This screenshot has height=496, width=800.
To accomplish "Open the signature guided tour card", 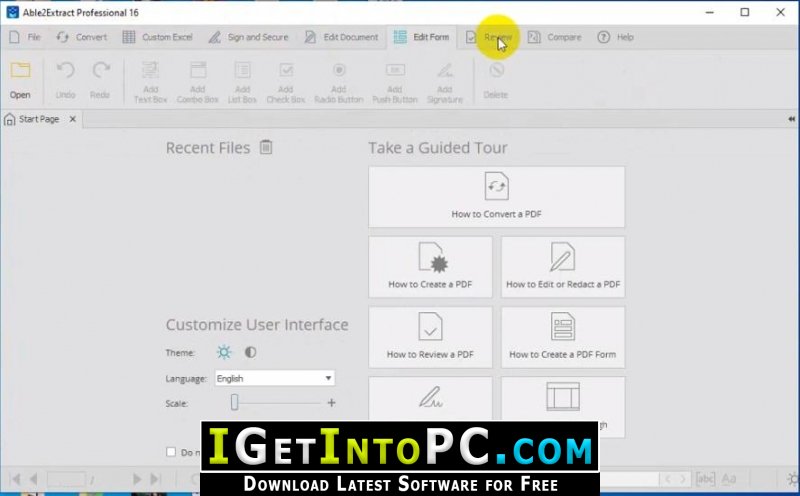I will point(430,399).
